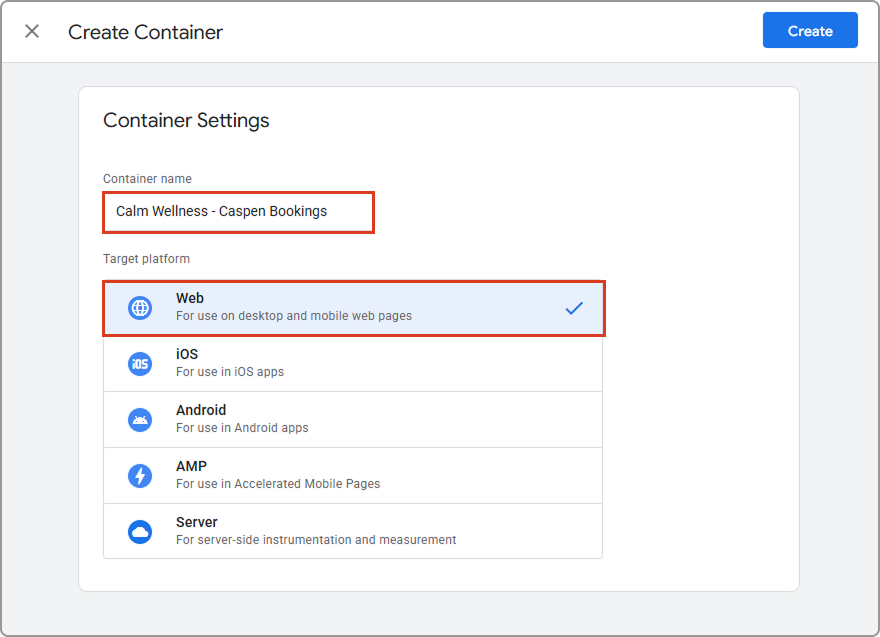The width and height of the screenshot is (880, 637).
Task: Click 'For server-side instrumentation and measurement' text
Action: tap(316, 540)
